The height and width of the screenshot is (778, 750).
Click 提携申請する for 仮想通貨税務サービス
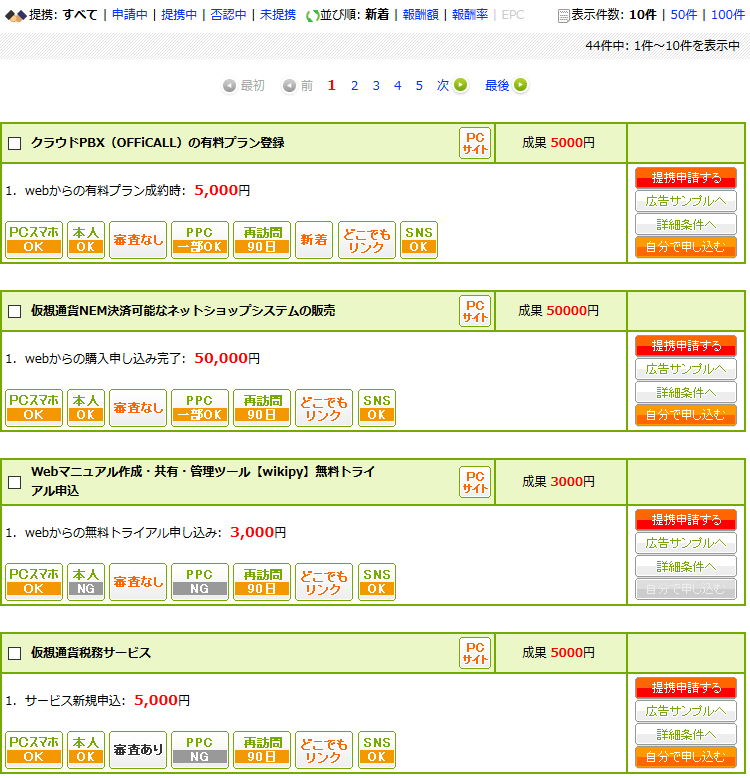pyautogui.click(x=686, y=688)
